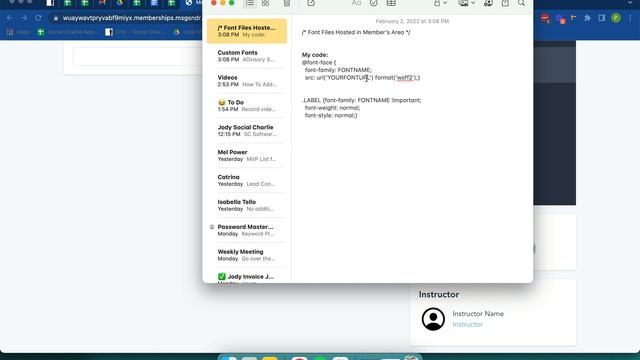This screenshot has height=360, width=640.
Task: Click the instructor avatar icon
Action: click(x=433, y=319)
